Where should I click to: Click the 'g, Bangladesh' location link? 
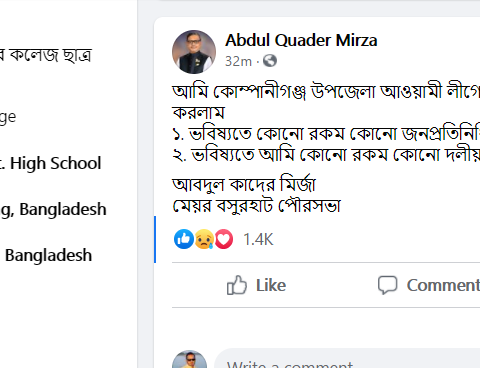pos(53,210)
